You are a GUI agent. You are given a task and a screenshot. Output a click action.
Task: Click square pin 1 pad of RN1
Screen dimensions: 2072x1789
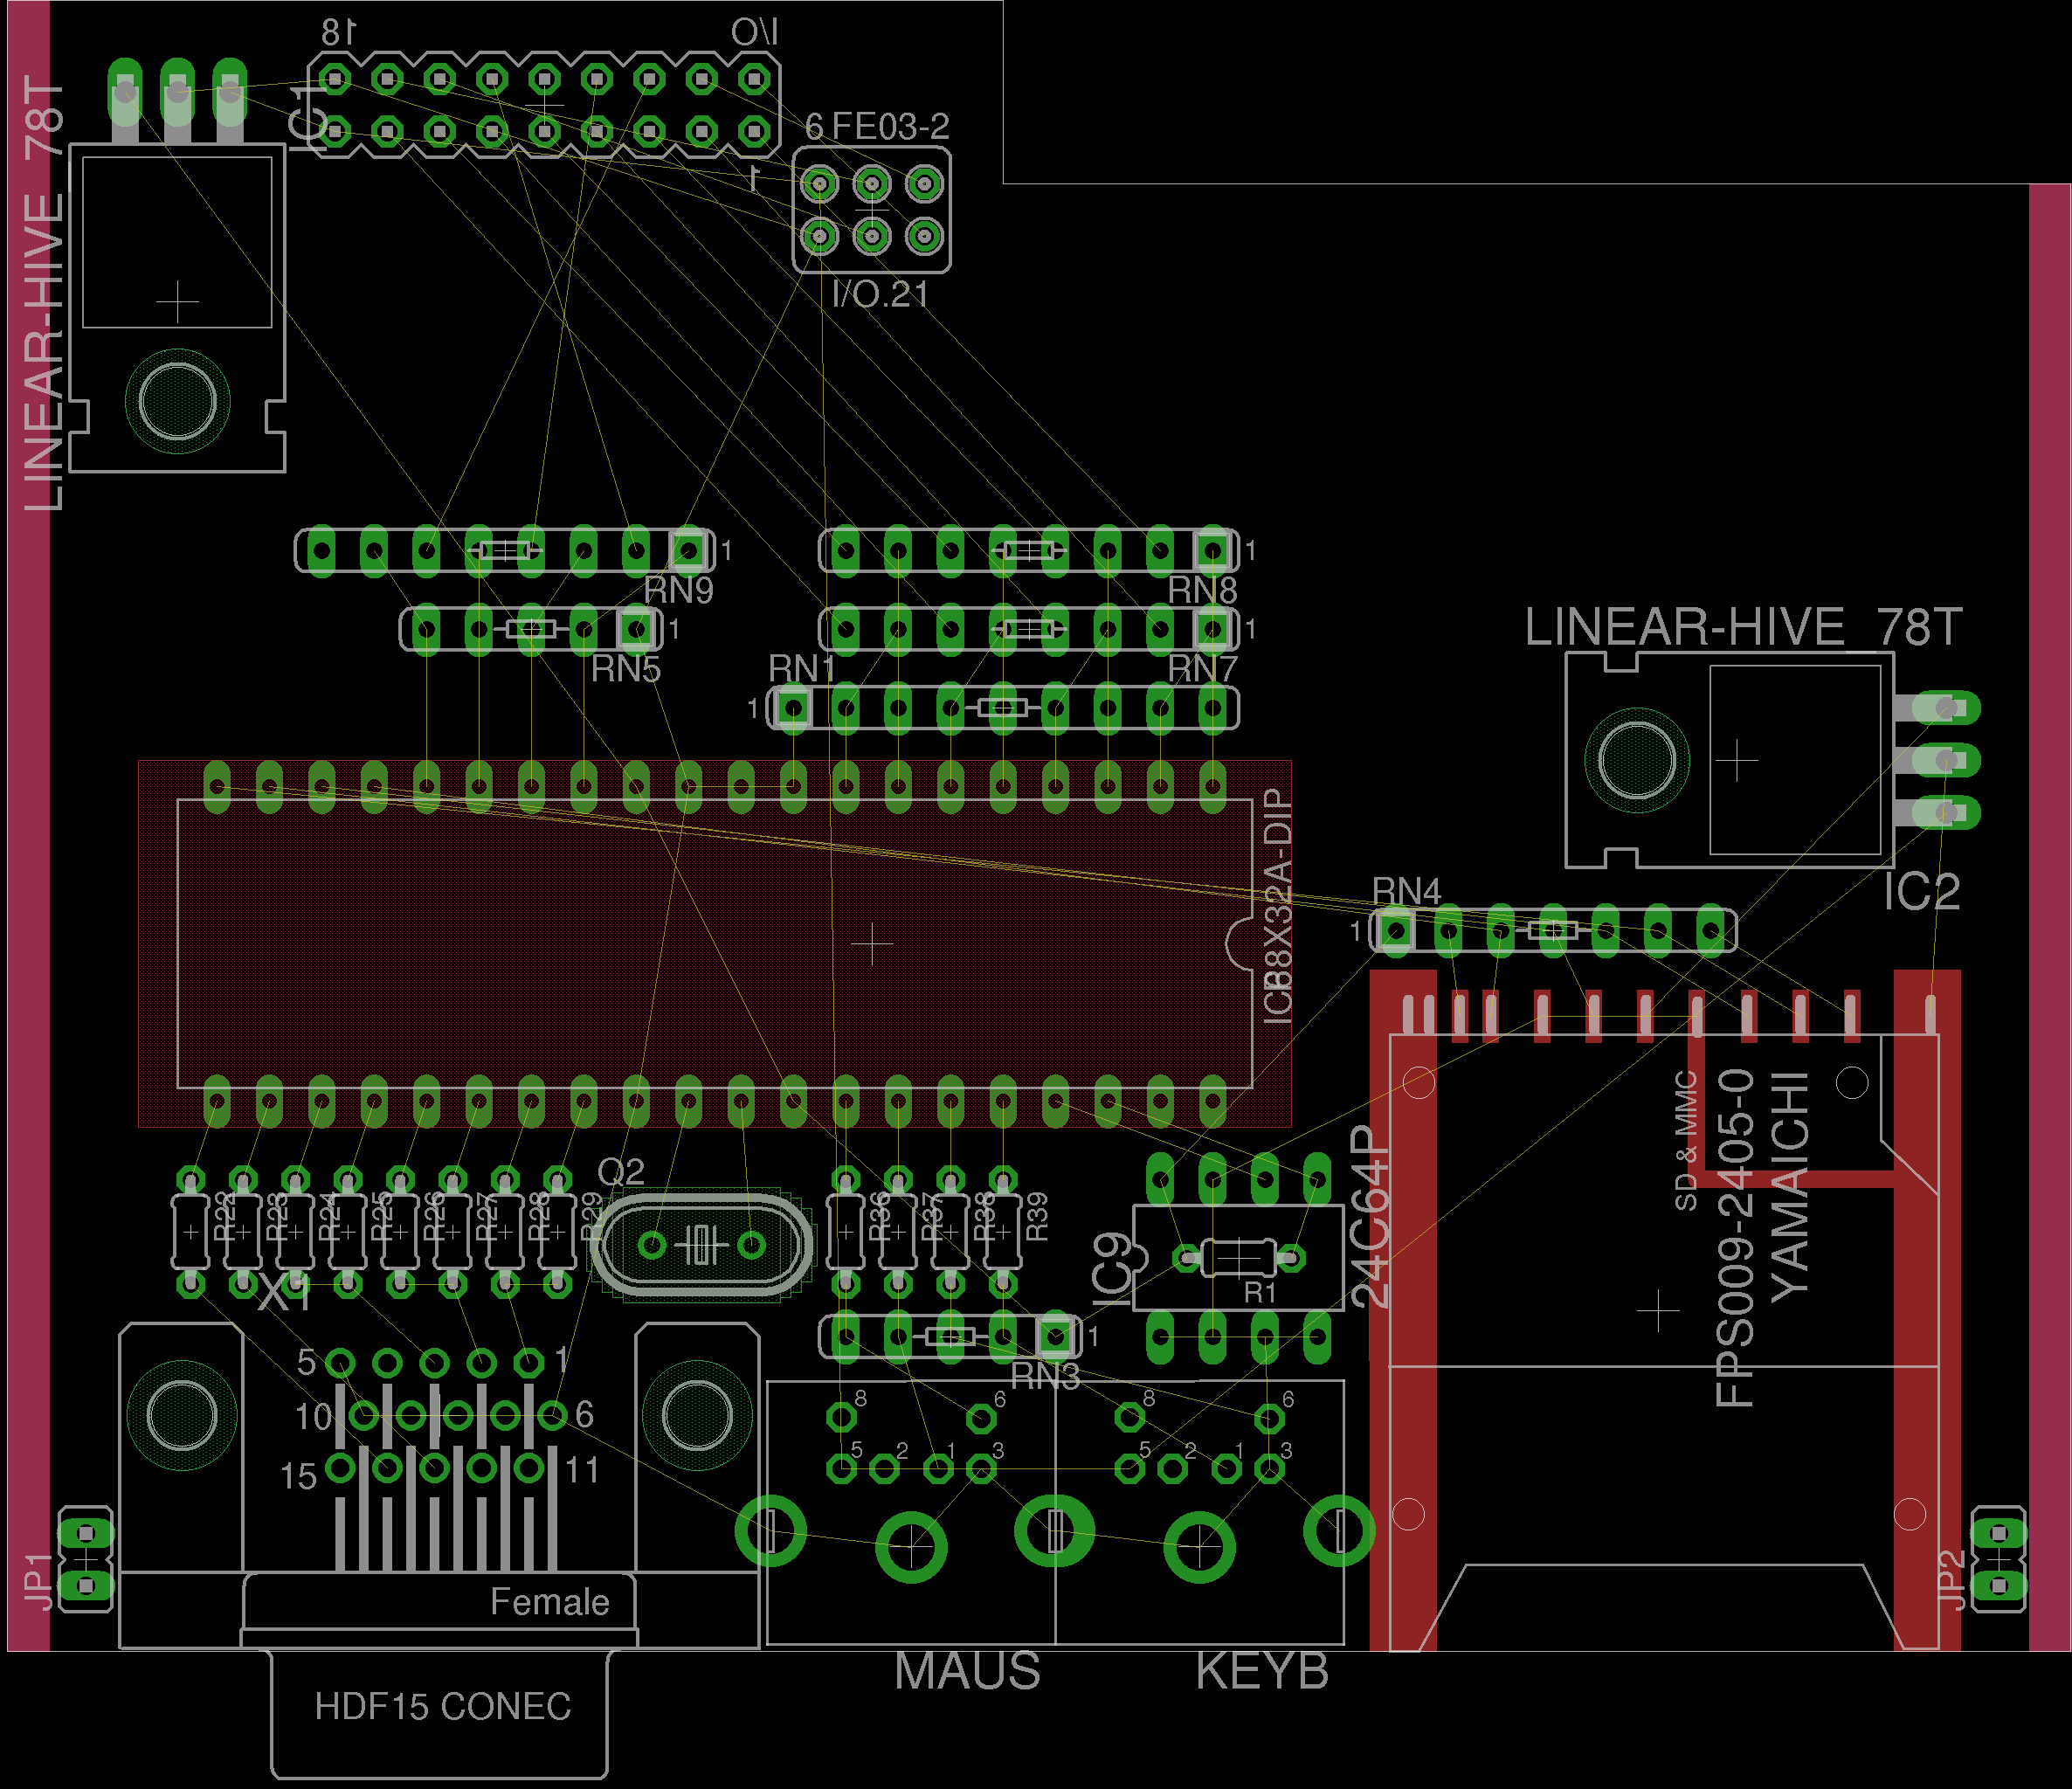pyautogui.click(x=793, y=709)
